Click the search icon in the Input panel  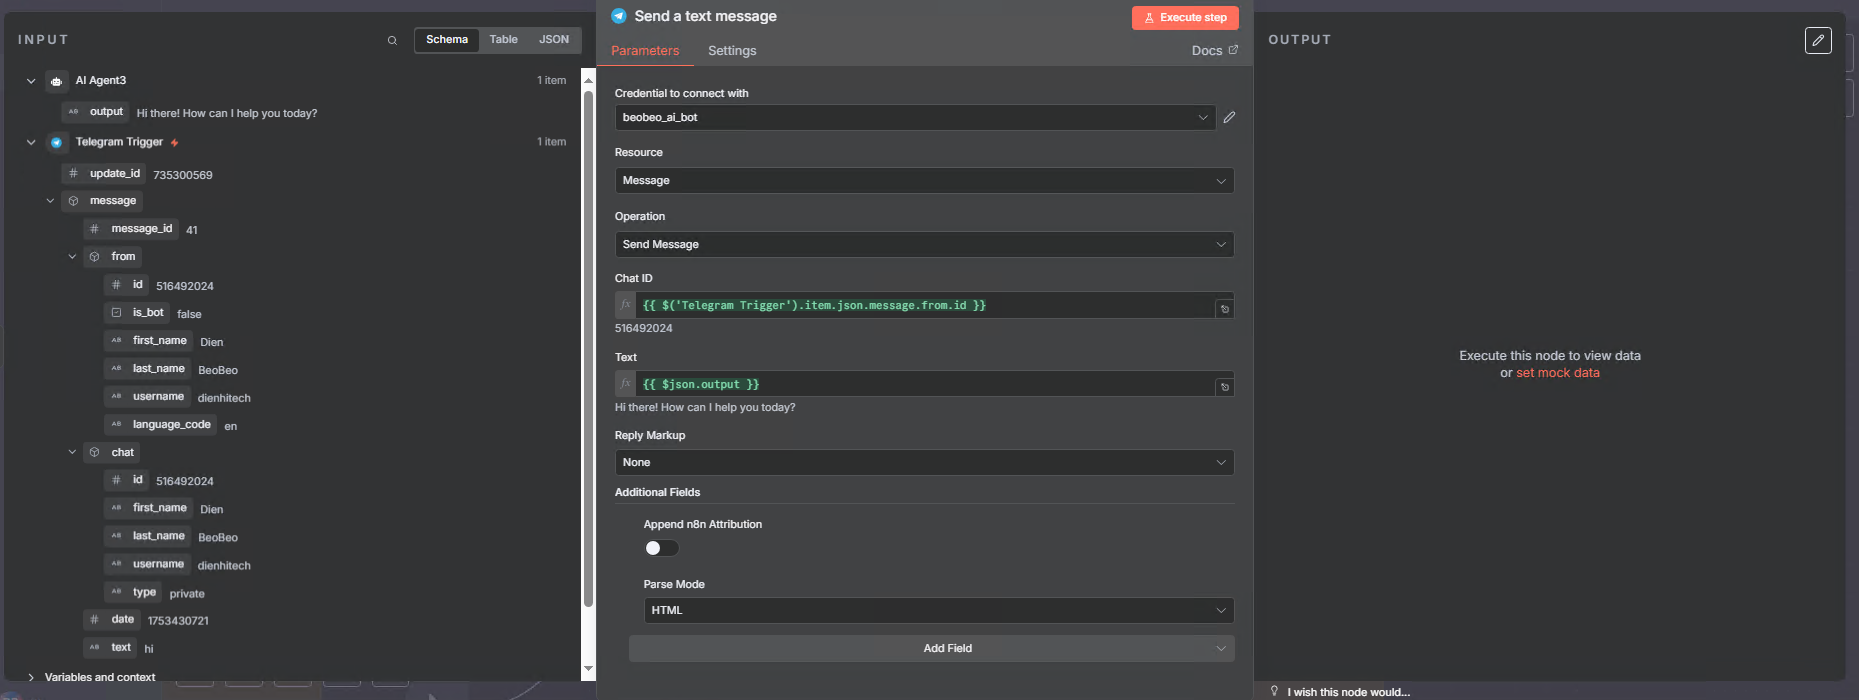pos(392,41)
